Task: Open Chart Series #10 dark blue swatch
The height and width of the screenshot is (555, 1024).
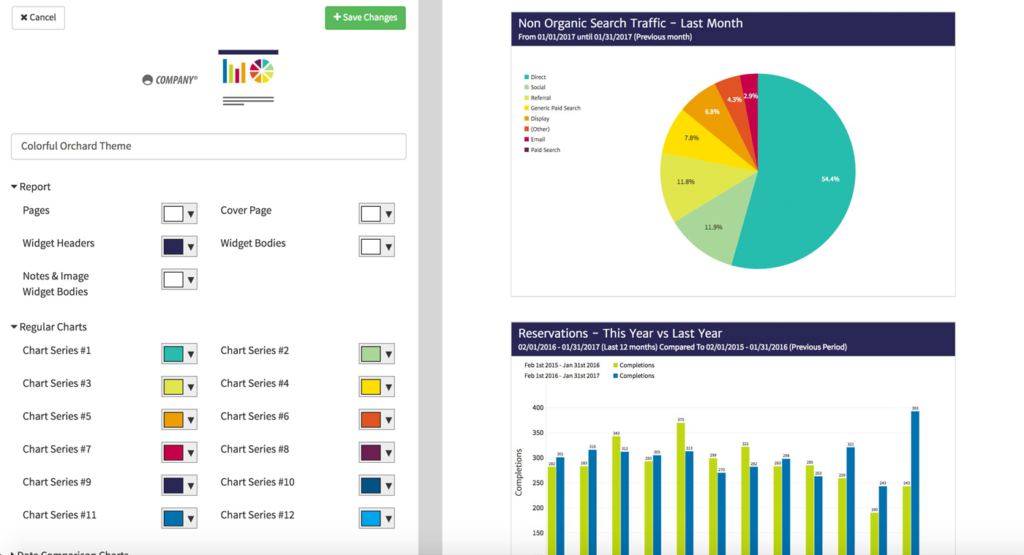Action: point(376,486)
